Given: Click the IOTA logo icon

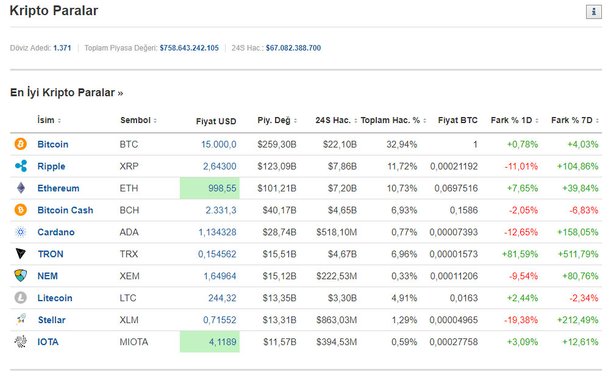Looking at the screenshot, I should [x=21, y=342].
